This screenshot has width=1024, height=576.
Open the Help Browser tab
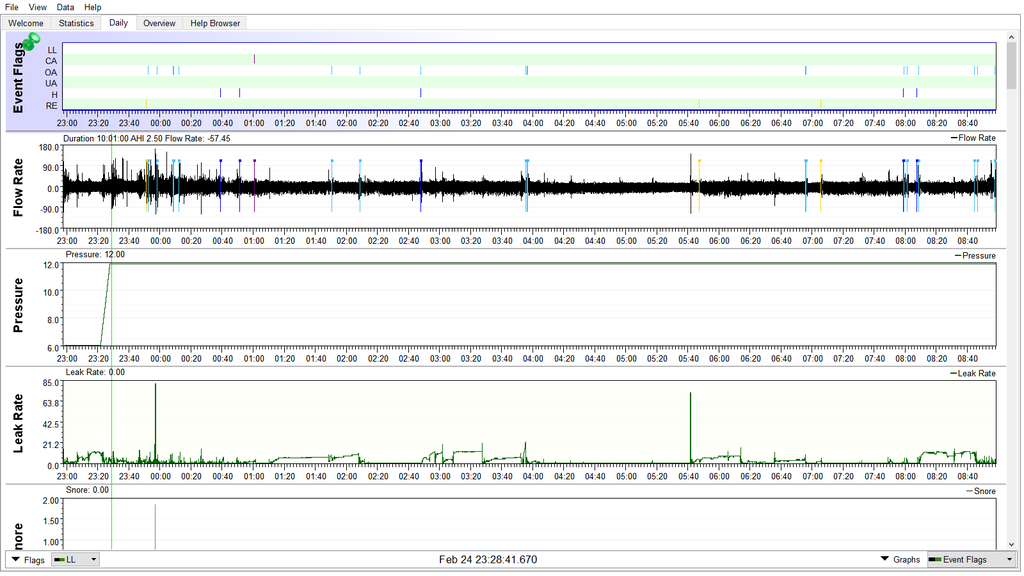pyautogui.click(x=215, y=23)
